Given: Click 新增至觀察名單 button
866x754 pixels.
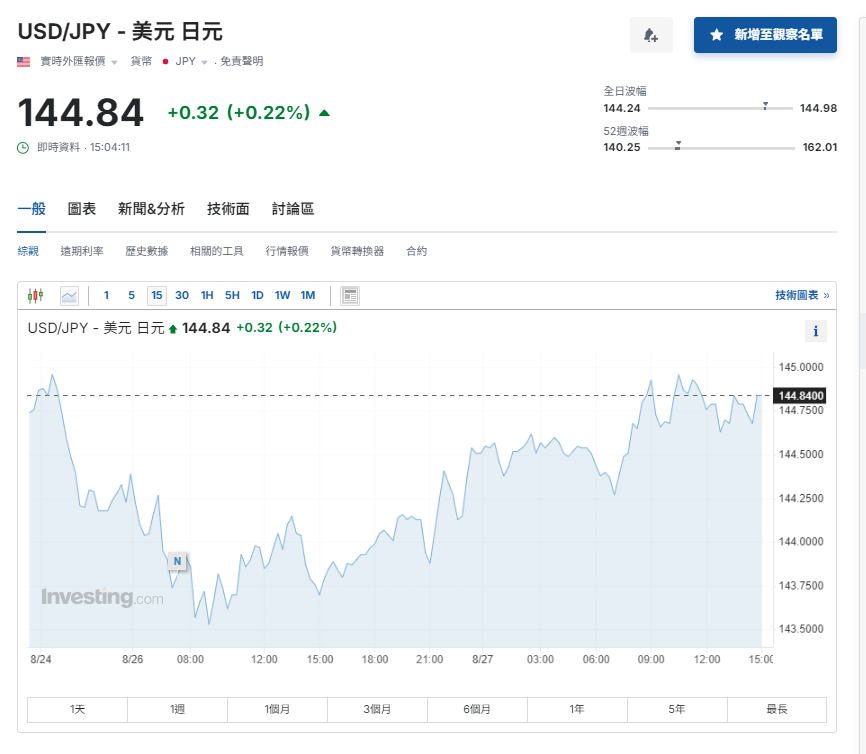Looking at the screenshot, I should pyautogui.click(x=765, y=35).
